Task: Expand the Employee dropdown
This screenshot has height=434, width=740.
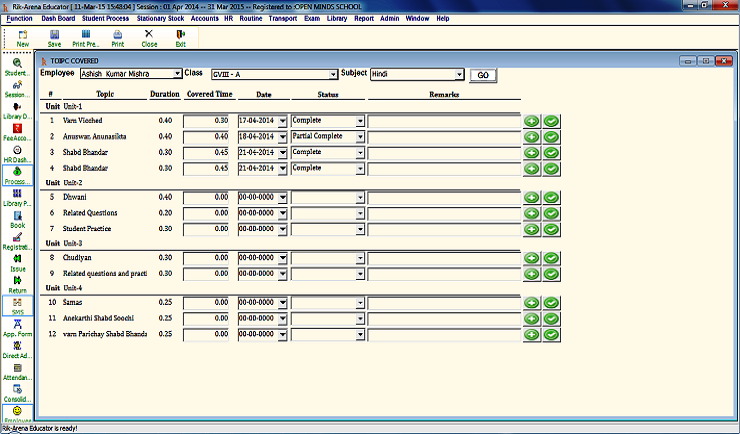Action: point(177,74)
